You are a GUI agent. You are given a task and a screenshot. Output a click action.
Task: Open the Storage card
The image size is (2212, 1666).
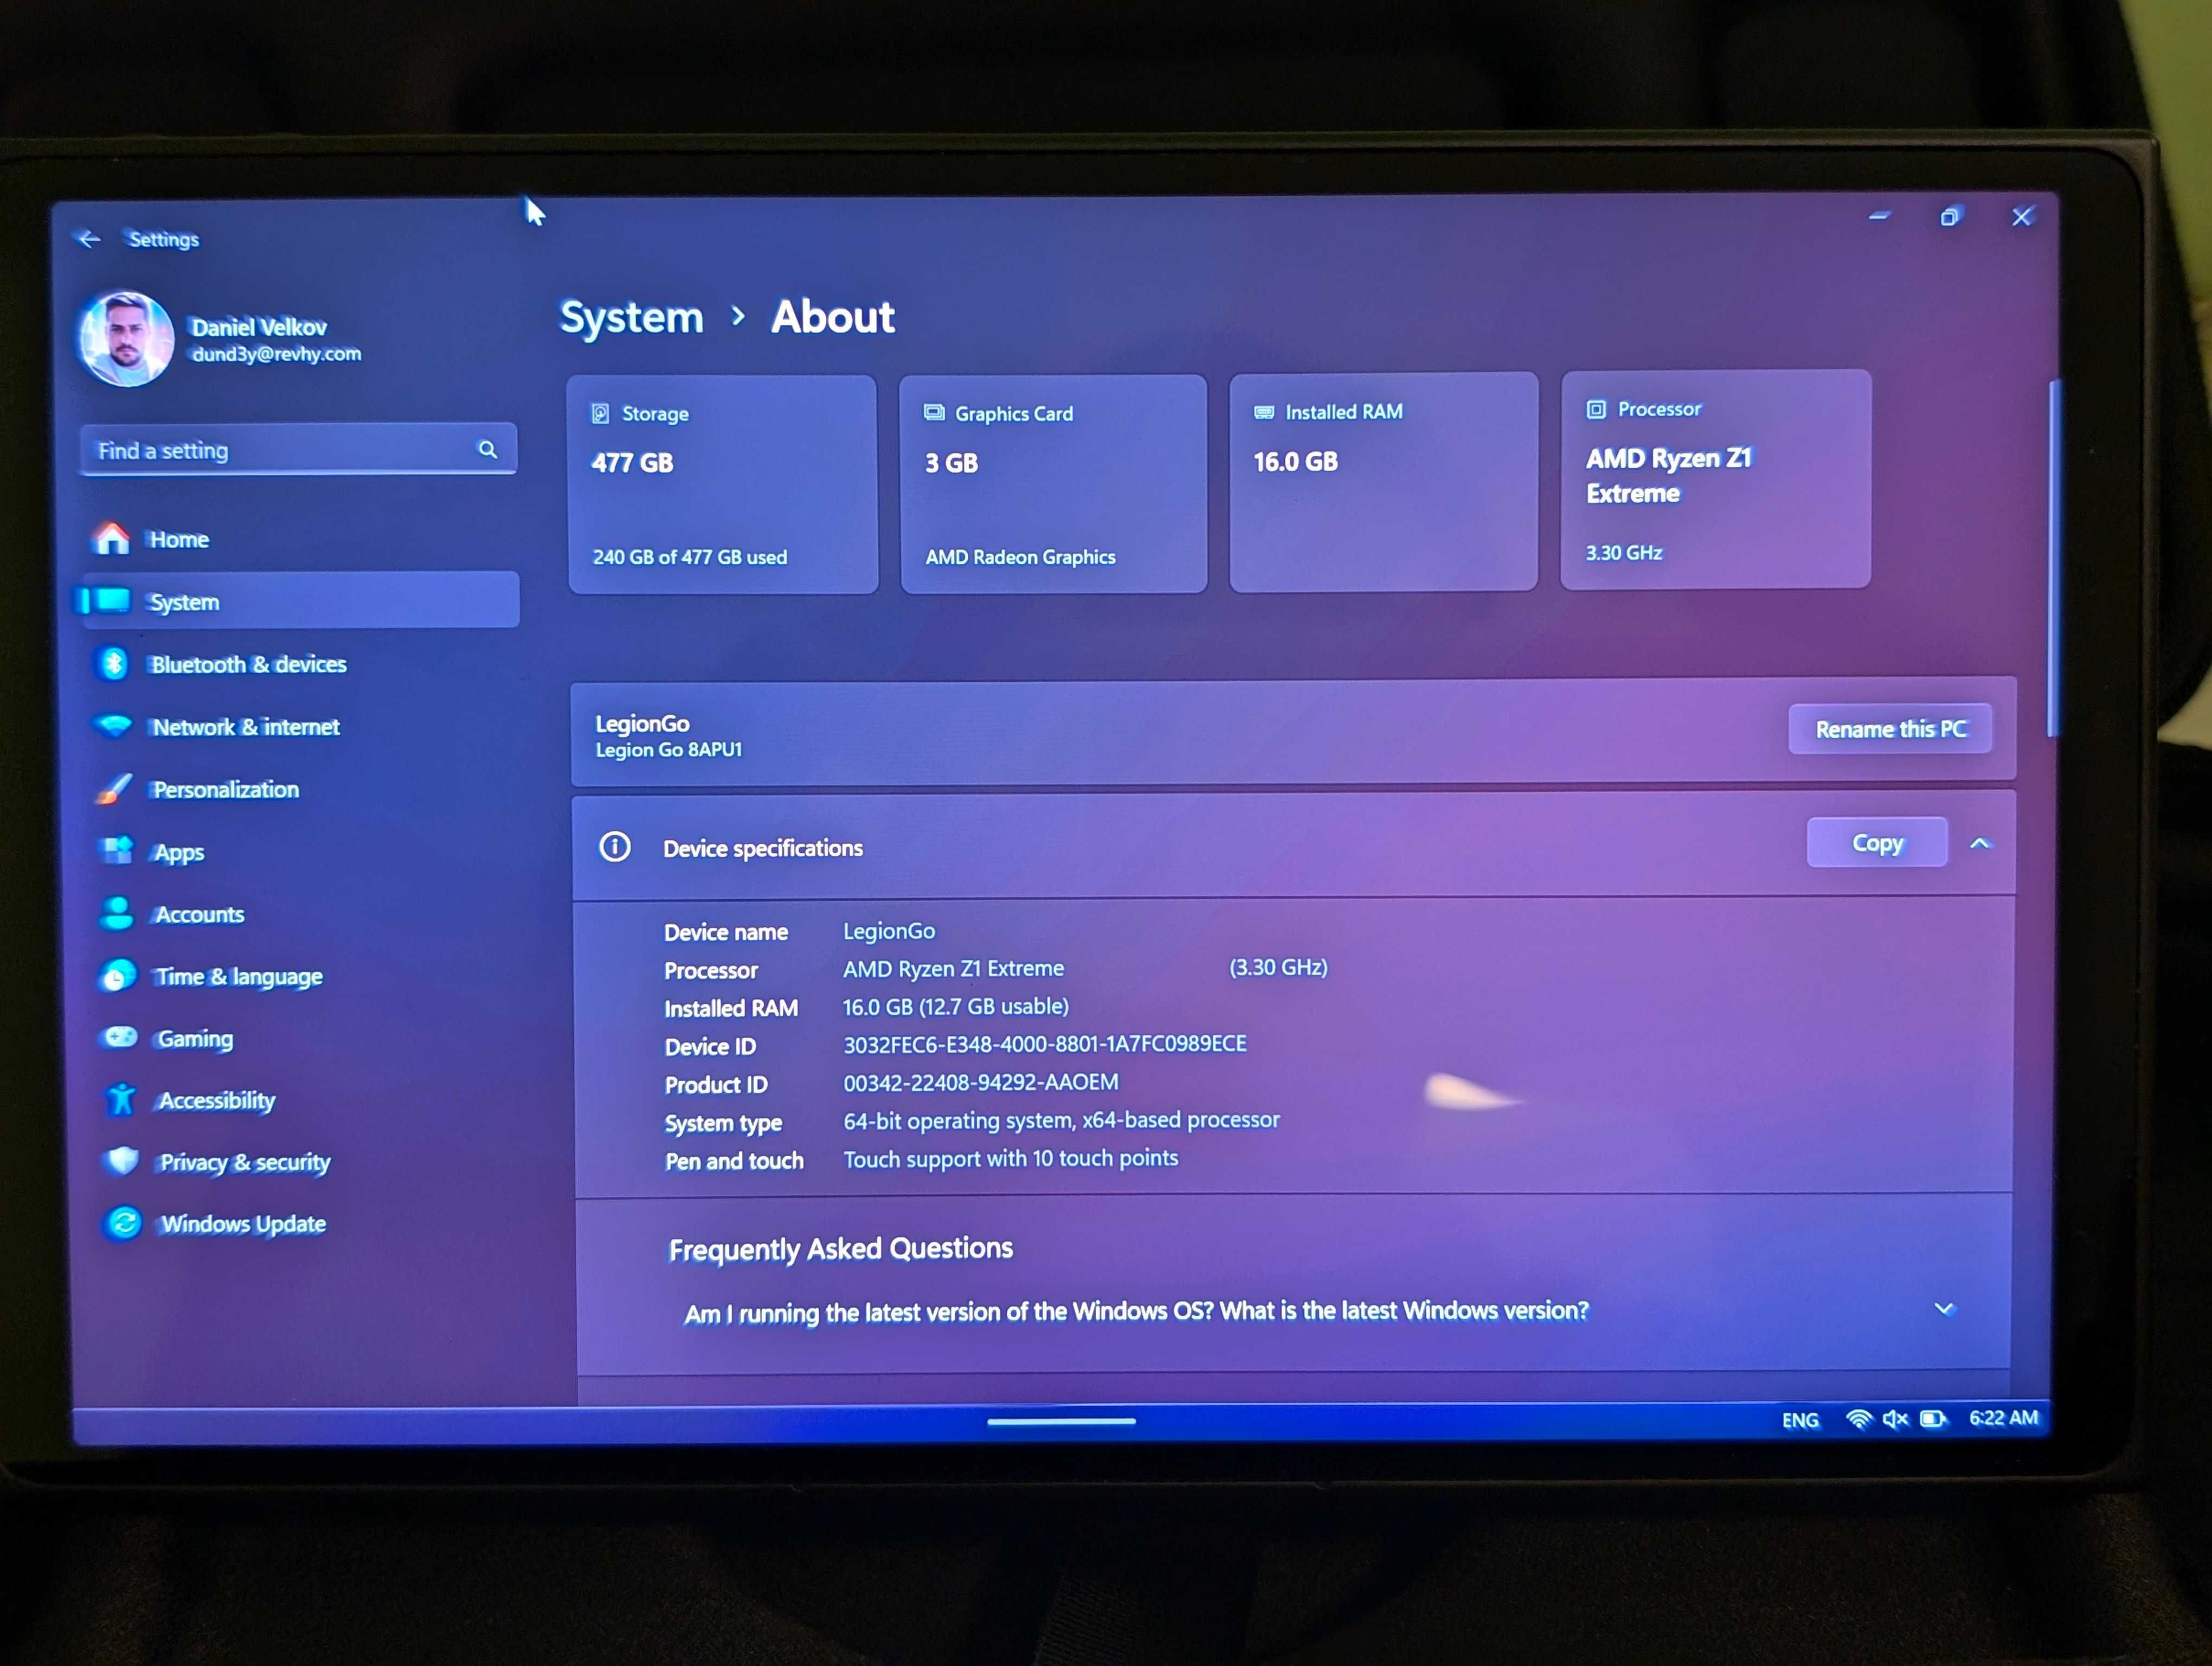tap(722, 485)
